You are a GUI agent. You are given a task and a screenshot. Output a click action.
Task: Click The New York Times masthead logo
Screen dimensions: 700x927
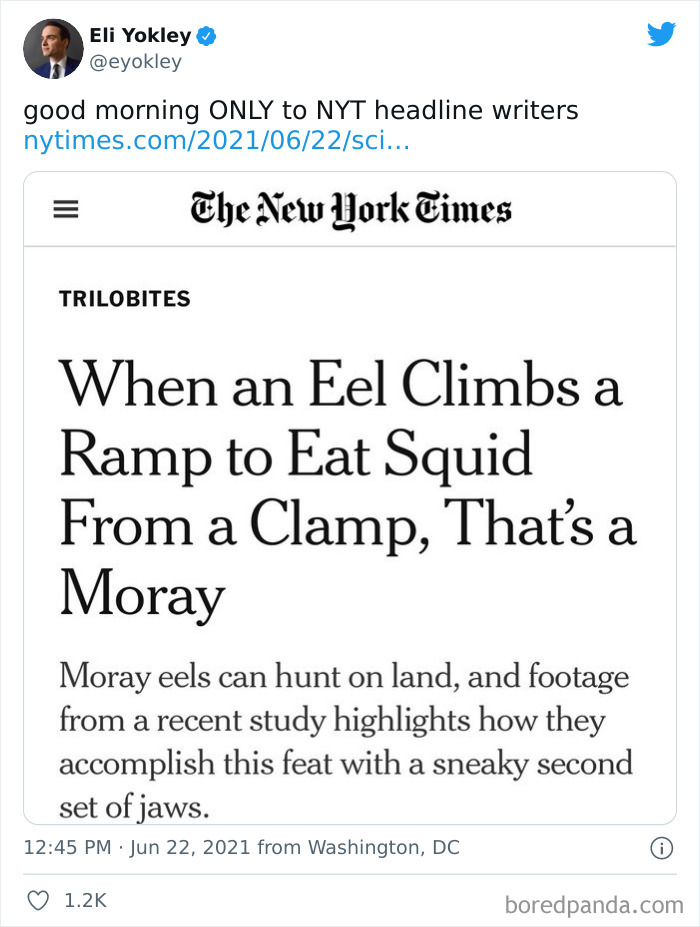pyautogui.click(x=349, y=209)
